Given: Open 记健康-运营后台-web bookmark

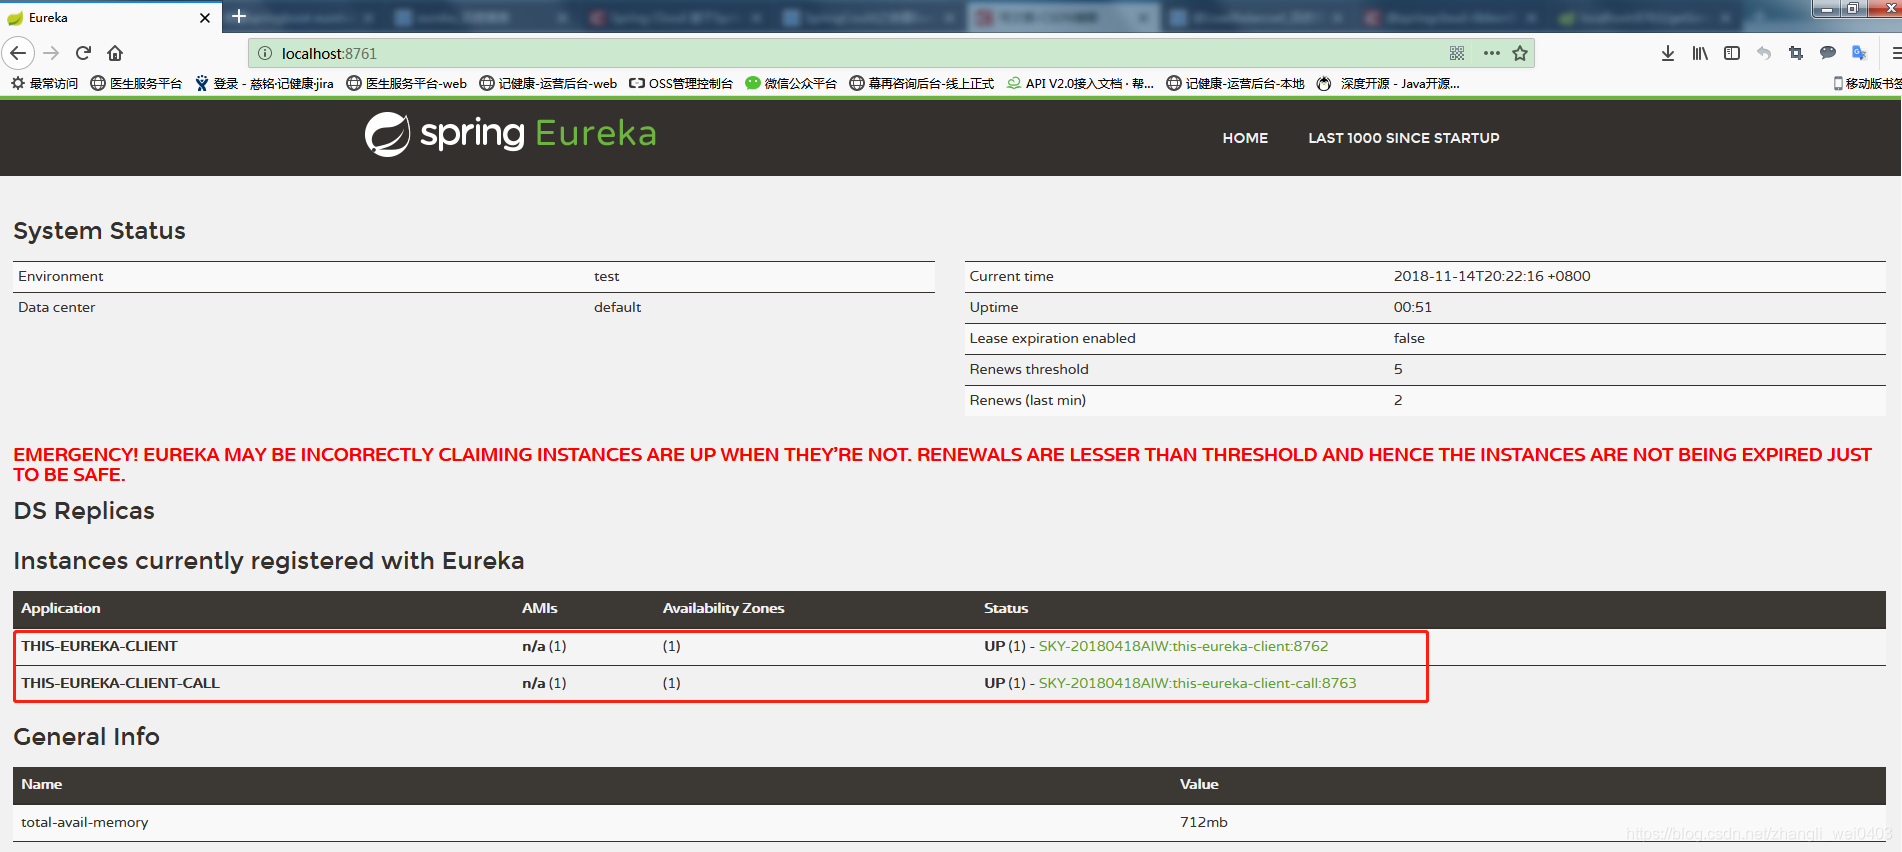Looking at the screenshot, I should [548, 84].
